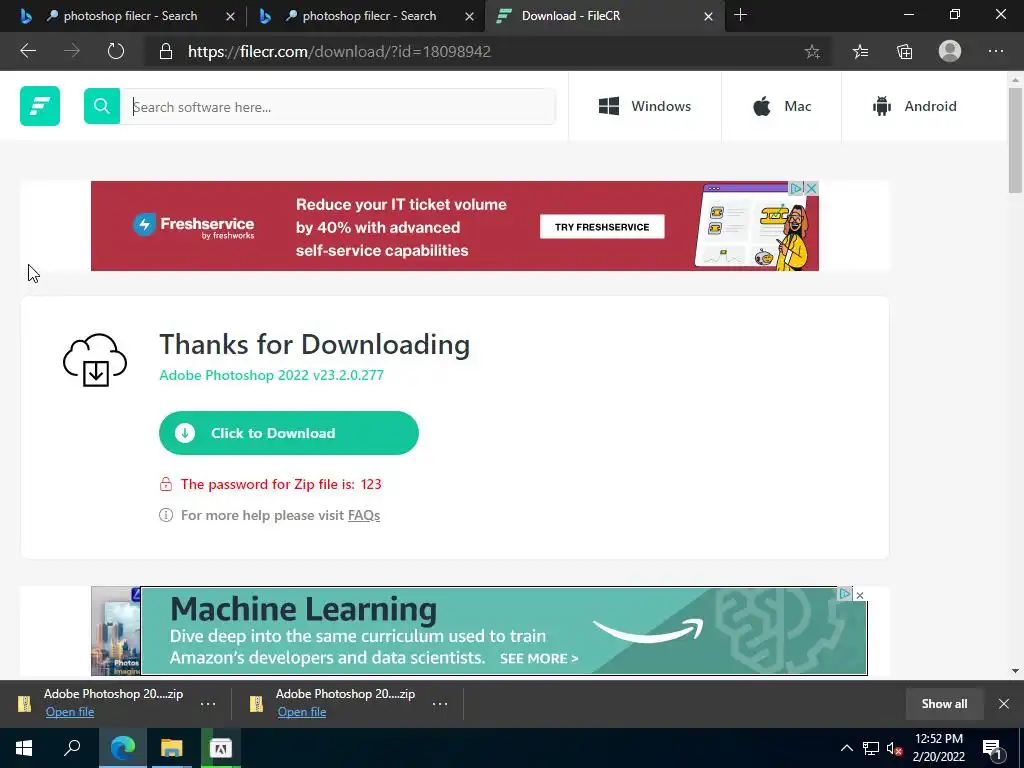The image size is (1024, 768).
Task: Click the cloud download icon
Action: coord(95,360)
